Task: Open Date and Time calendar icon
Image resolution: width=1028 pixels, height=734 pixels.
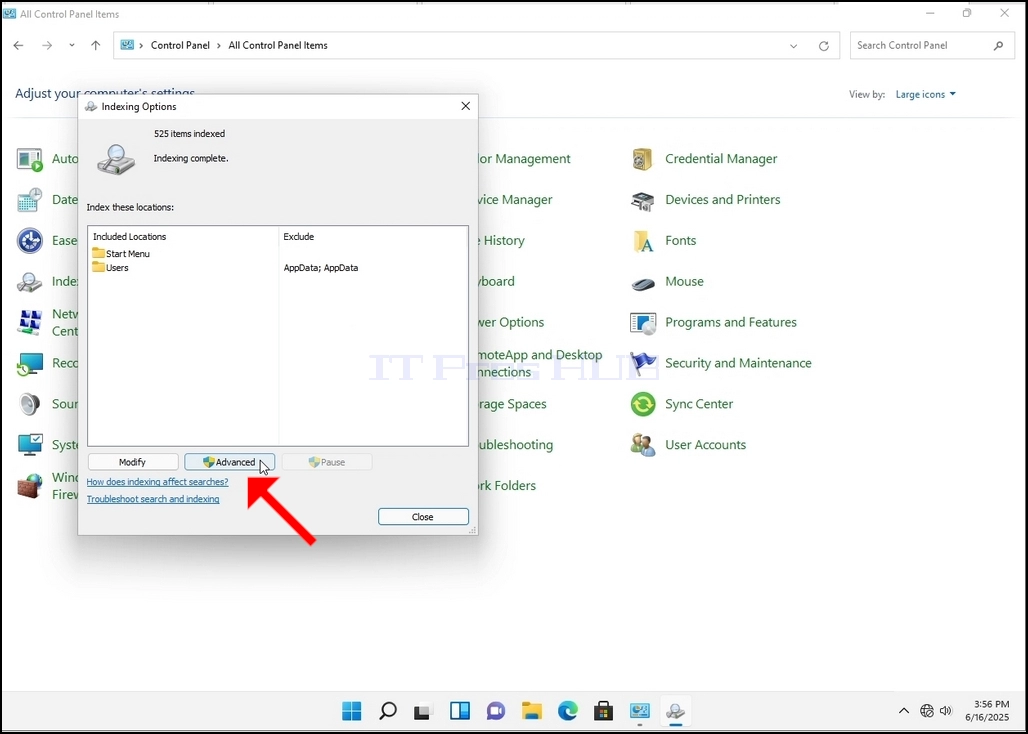Action: click(x=30, y=201)
